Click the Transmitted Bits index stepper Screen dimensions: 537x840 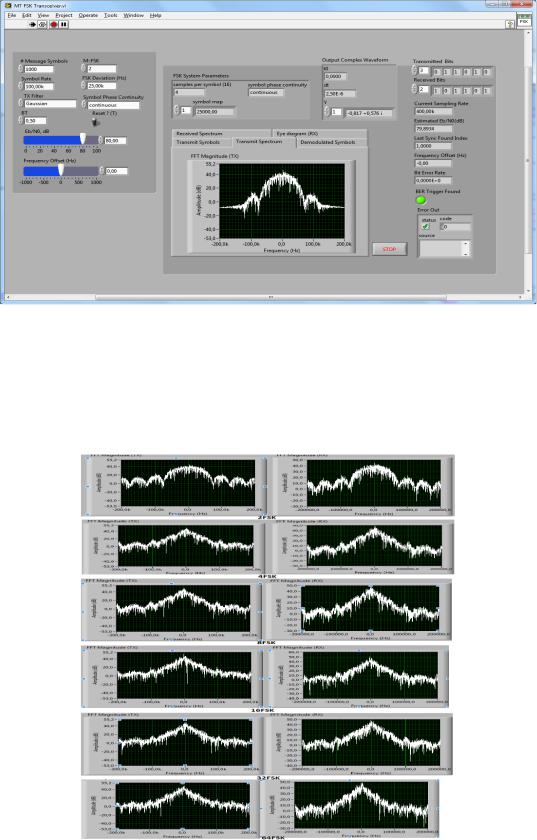tap(414, 71)
